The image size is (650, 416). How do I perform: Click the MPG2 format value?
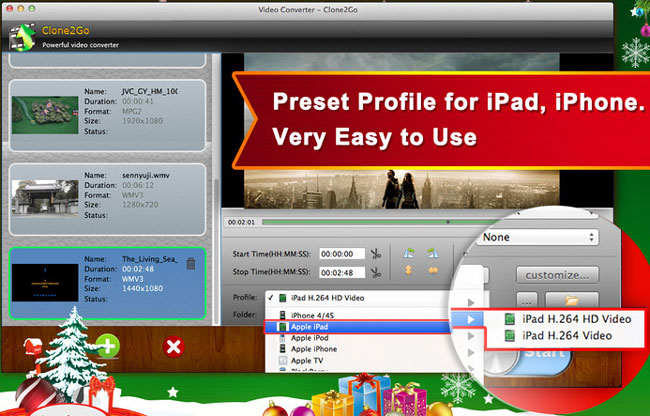tap(132, 111)
